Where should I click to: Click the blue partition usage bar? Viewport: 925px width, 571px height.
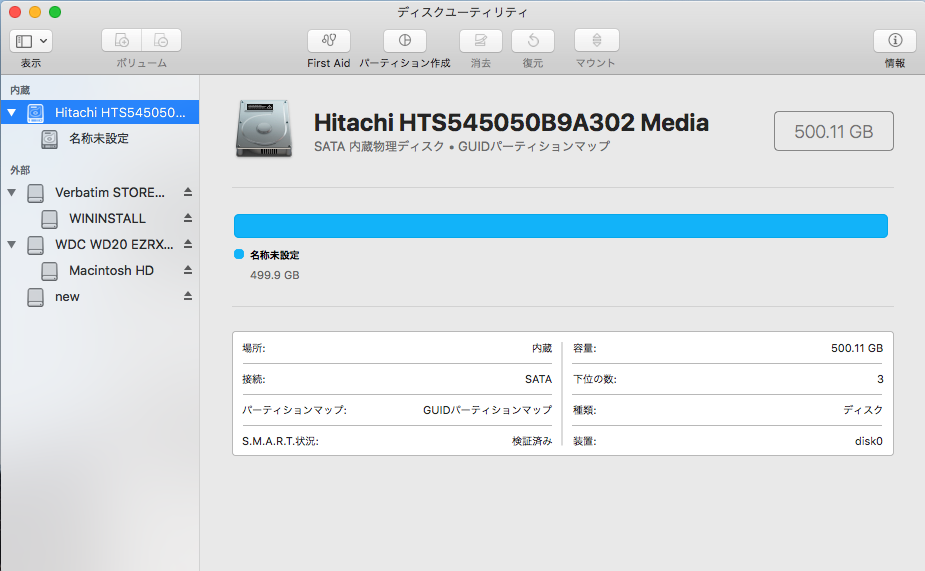tap(560, 226)
